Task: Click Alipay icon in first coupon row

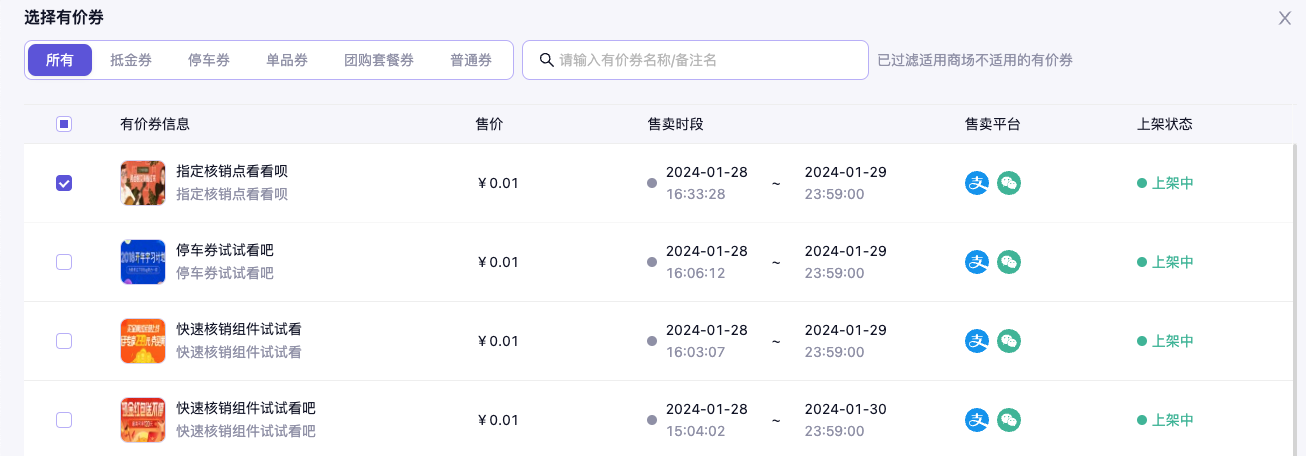Action: point(976,183)
